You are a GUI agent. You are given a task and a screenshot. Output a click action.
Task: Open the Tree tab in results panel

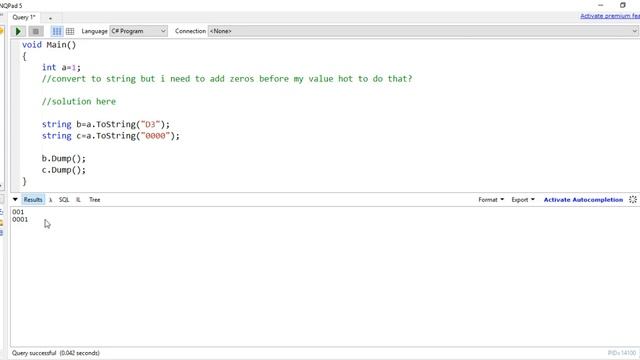coord(95,200)
